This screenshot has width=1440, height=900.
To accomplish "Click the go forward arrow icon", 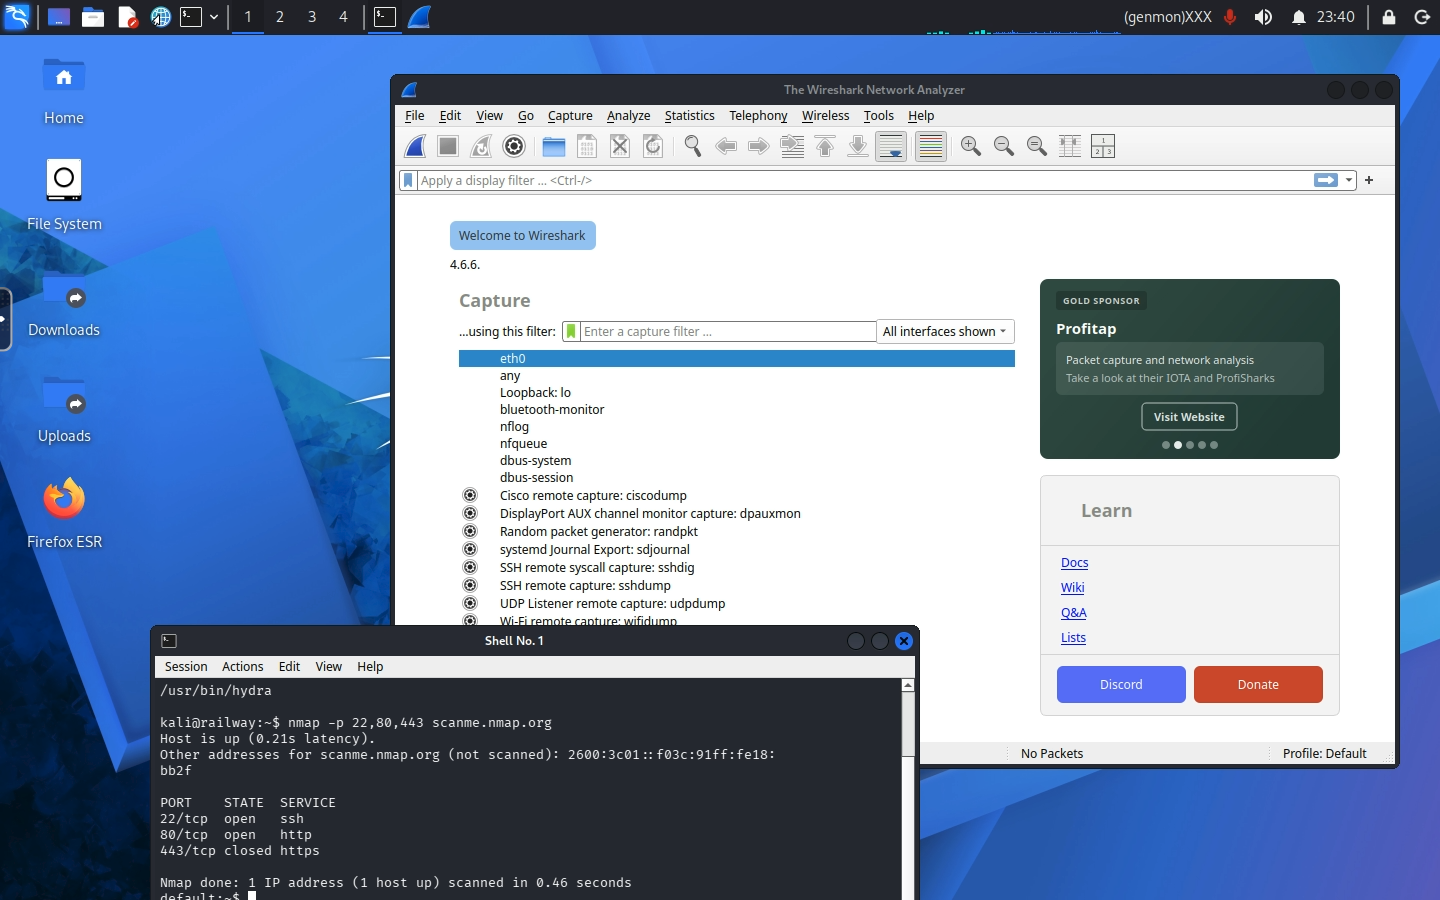I will (759, 146).
